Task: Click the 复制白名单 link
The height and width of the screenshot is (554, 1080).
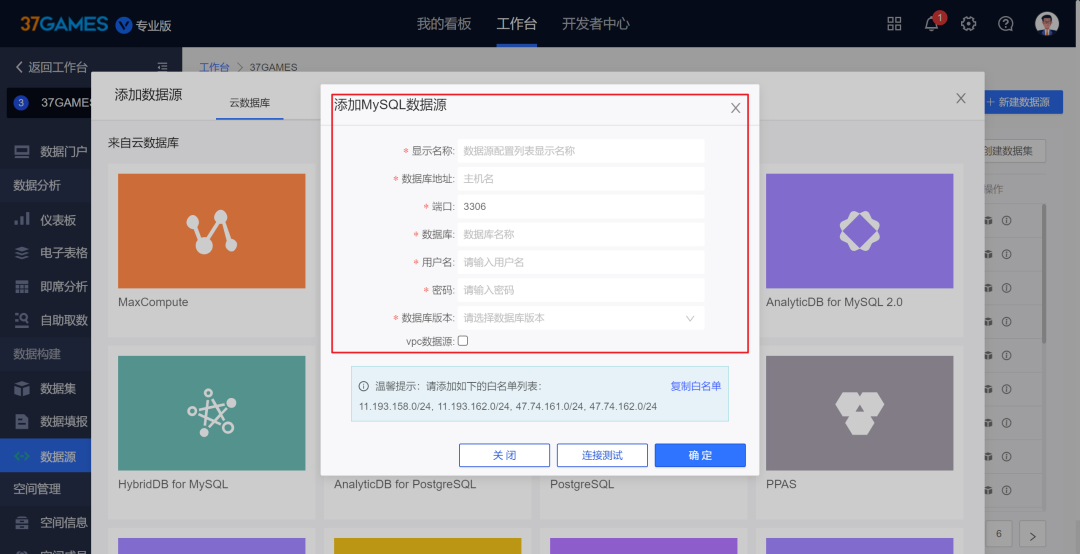Action: coord(696,386)
